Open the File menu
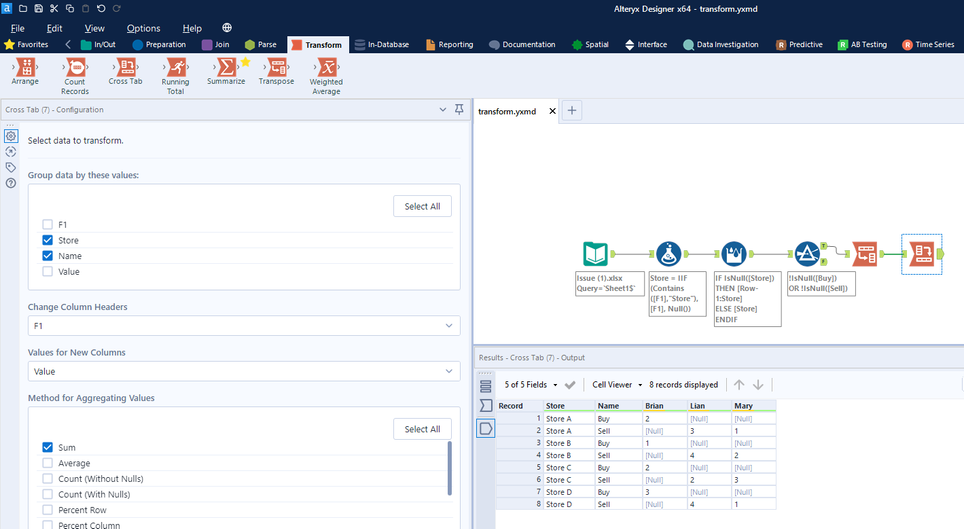The width and height of the screenshot is (964, 529). (18, 28)
